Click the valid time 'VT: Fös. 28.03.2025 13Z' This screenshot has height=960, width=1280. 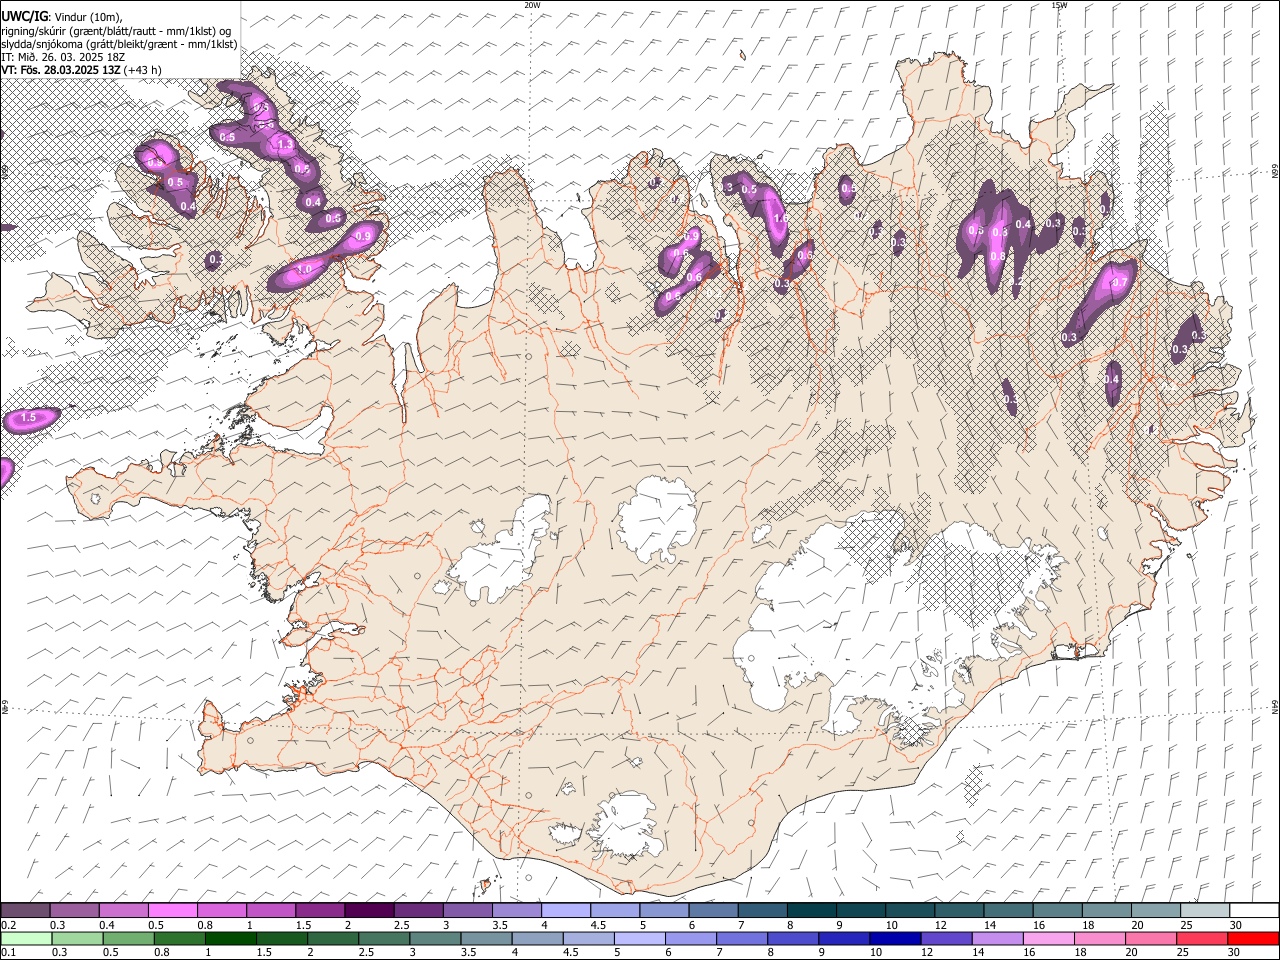(x=61, y=70)
